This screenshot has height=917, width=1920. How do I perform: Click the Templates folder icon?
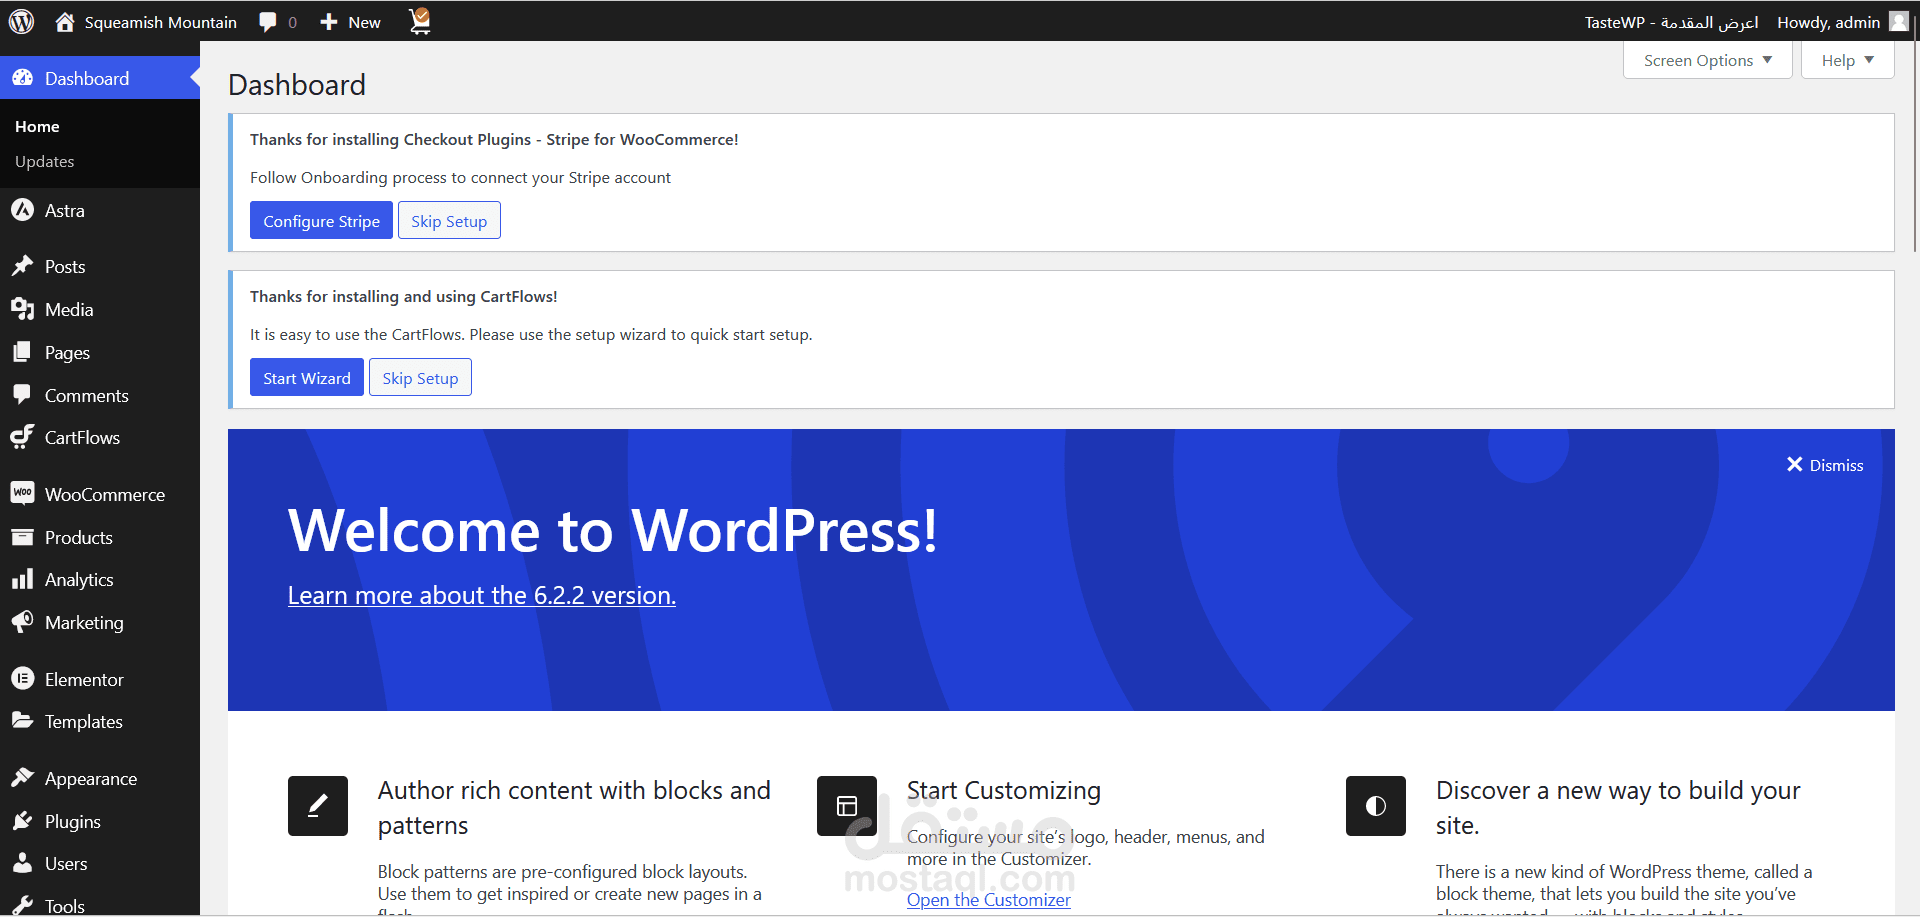click(22, 721)
